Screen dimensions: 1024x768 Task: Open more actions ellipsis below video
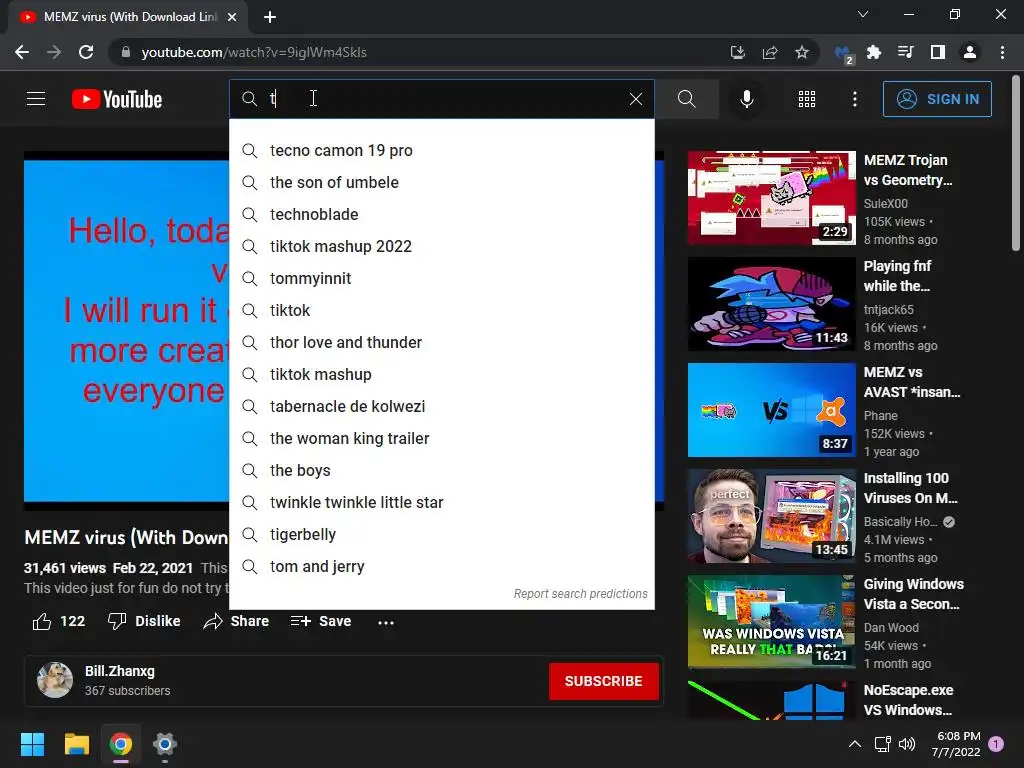click(x=386, y=622)
